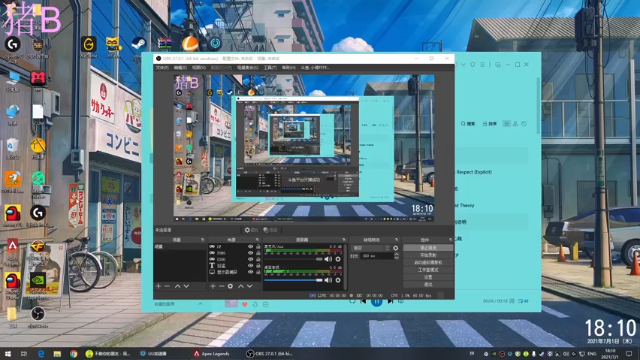Open Steam desktop shortcut
Screen dimensions: 640x360
tap(138, 44)
